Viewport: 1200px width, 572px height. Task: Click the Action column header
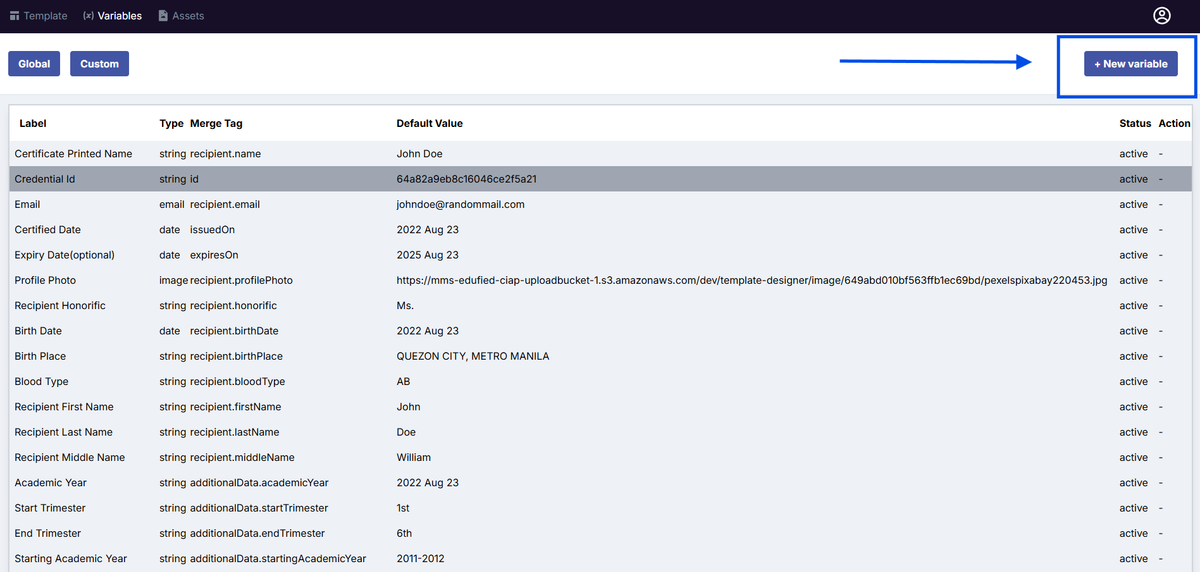click(x=1174, y=123)
